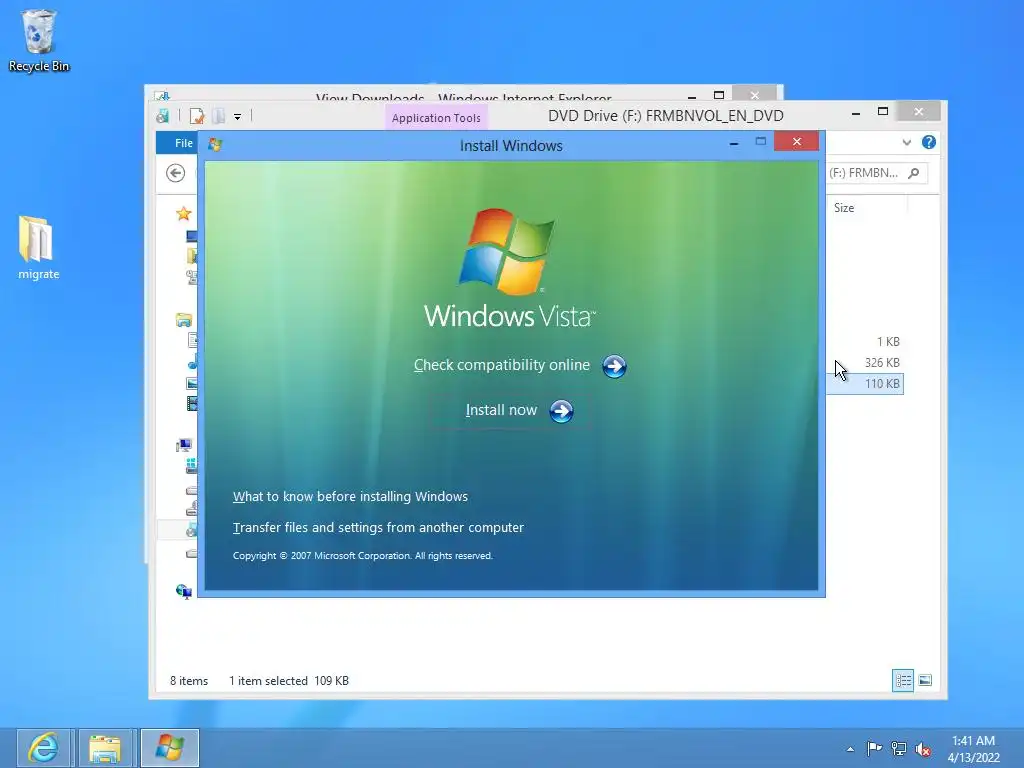
Task: Expand the Explorer ribbon chevron
Action: [x=906, y=142]
